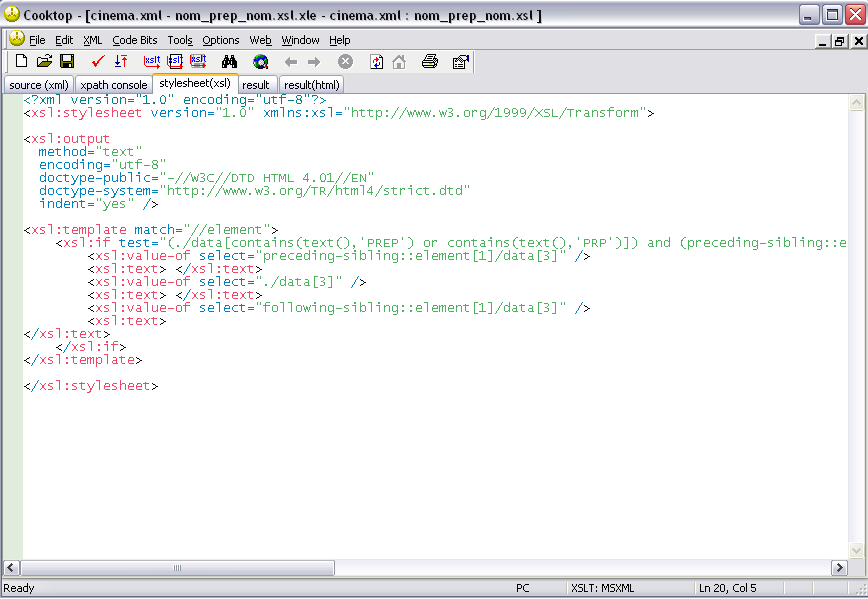
Task: Click the method="text" attribute line
Action: click(x=90, y=152)
